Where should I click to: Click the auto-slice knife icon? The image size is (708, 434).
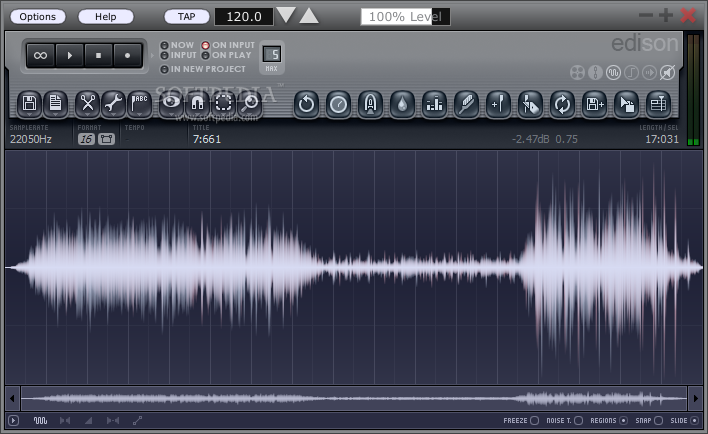531,105
